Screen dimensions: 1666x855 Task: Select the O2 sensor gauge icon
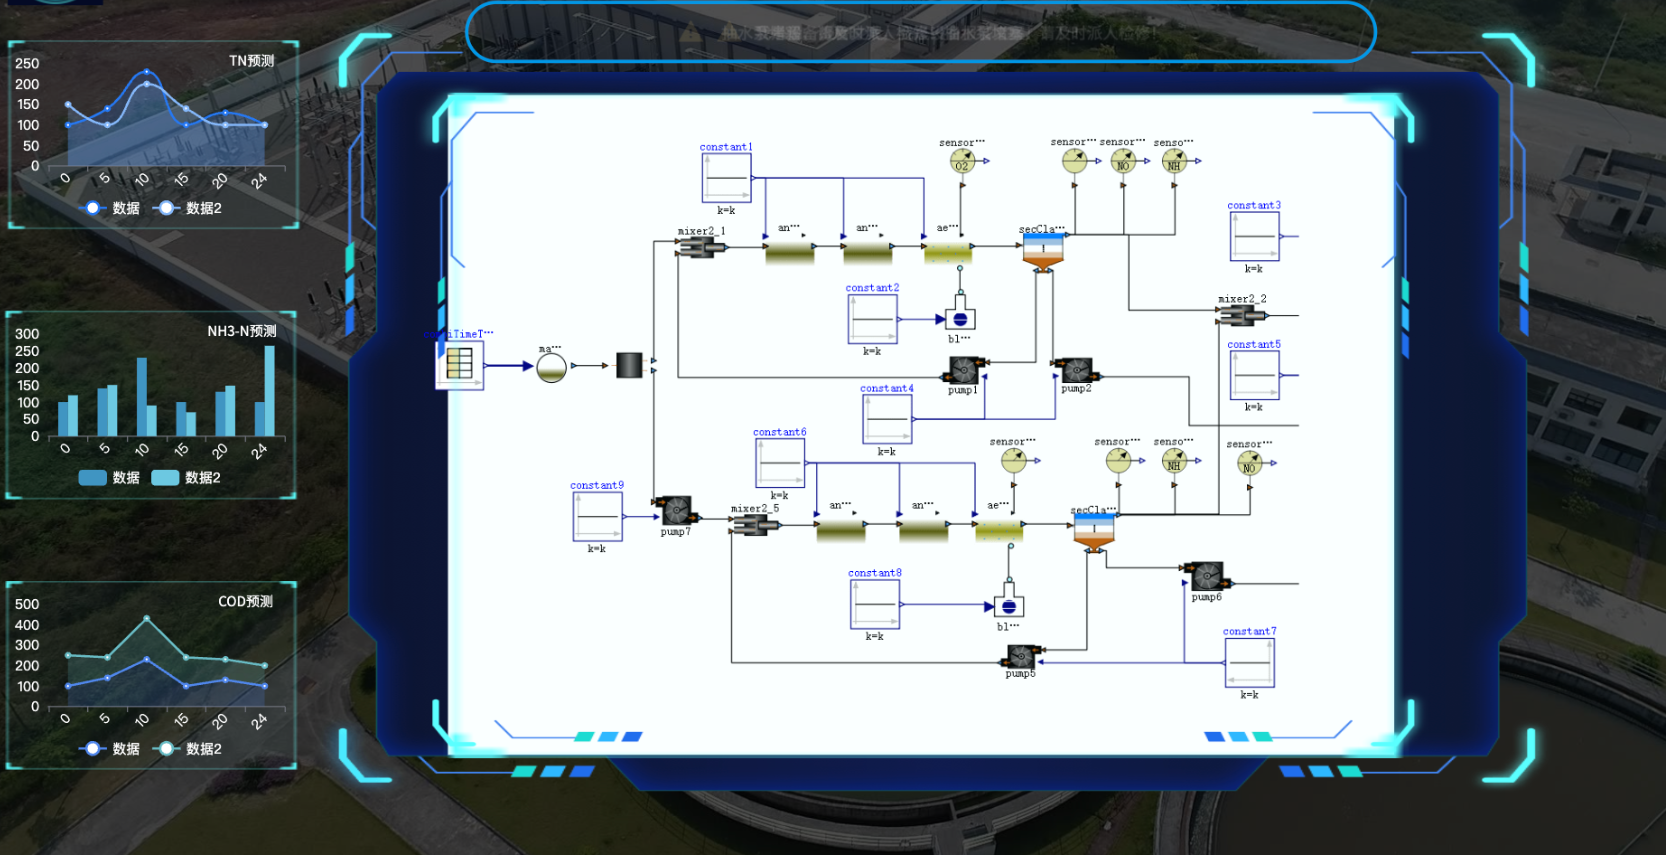click(x=961, y=161)
